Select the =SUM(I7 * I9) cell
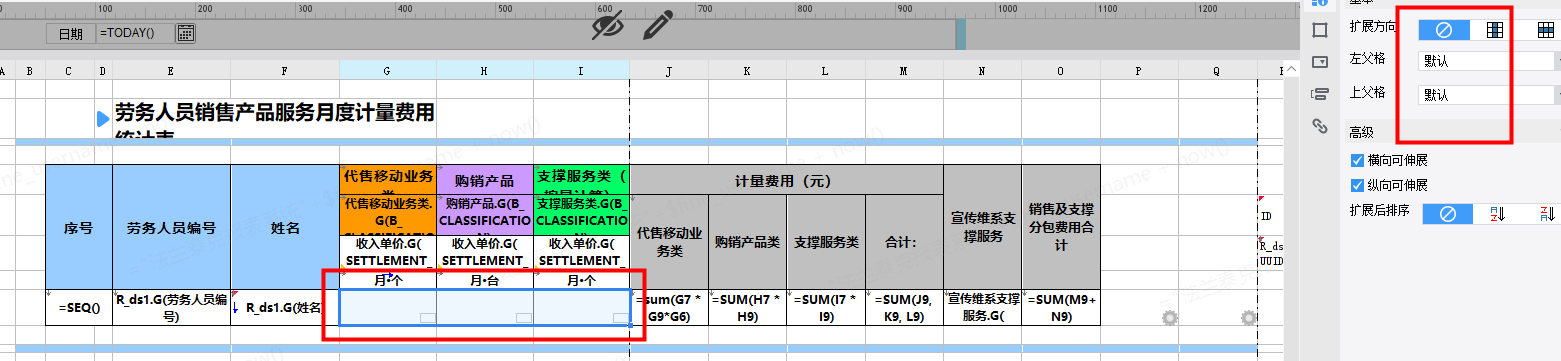 point(825,307)
